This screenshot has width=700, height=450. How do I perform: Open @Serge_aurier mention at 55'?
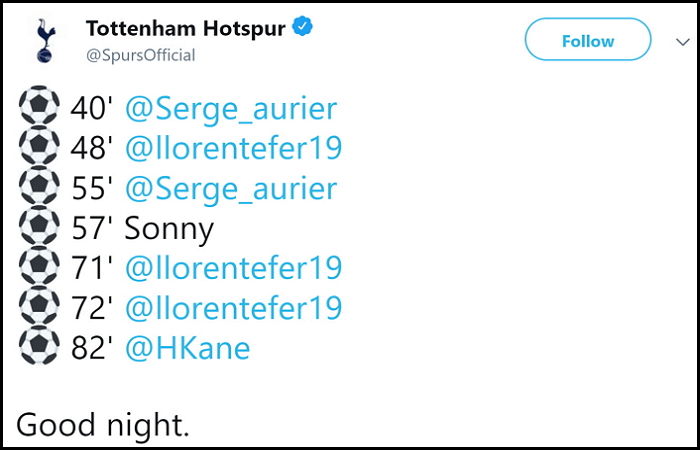(x=231, y=190)
